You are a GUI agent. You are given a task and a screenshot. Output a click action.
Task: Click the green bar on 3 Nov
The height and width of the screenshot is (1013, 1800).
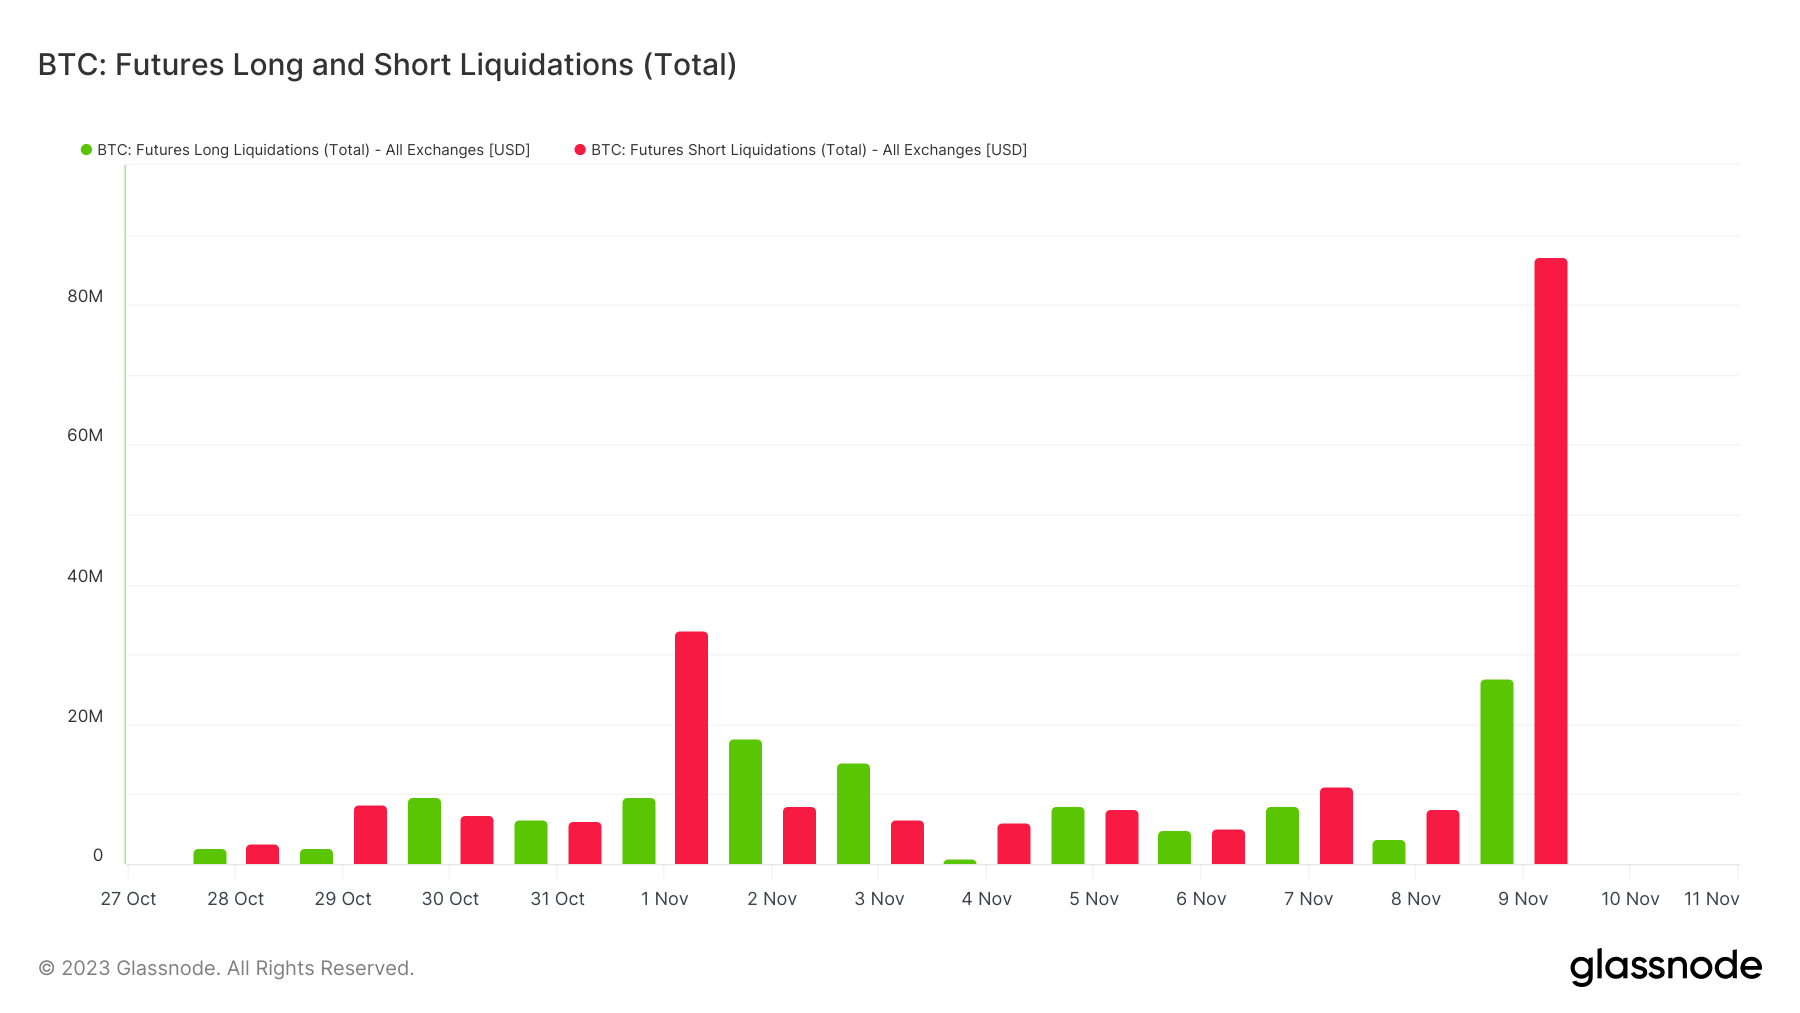pyautogui.click(x=853, y=814)
